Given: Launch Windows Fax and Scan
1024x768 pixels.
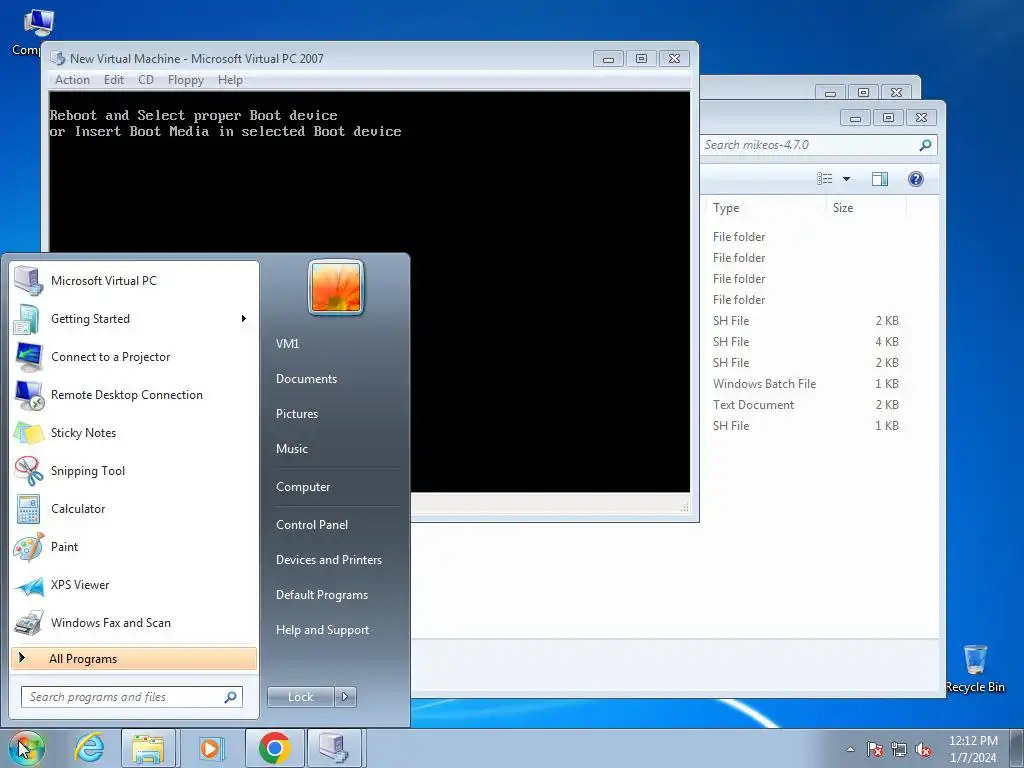Looking at the screenshot, I should (x=134, y=622).
